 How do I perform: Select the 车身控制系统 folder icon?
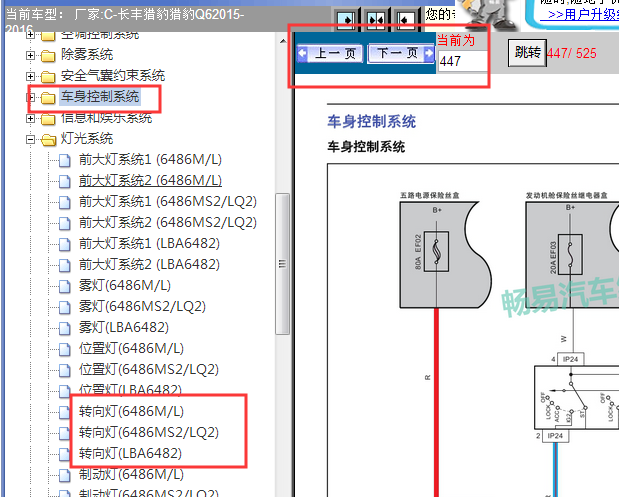[x=48, y=98]
